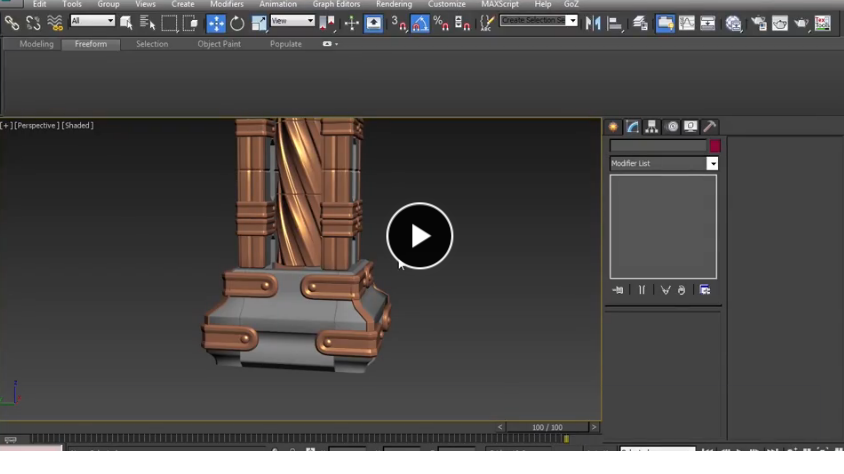844x474 pixels.
Task: Open the selection filter All dropdown
Action: 93,20
